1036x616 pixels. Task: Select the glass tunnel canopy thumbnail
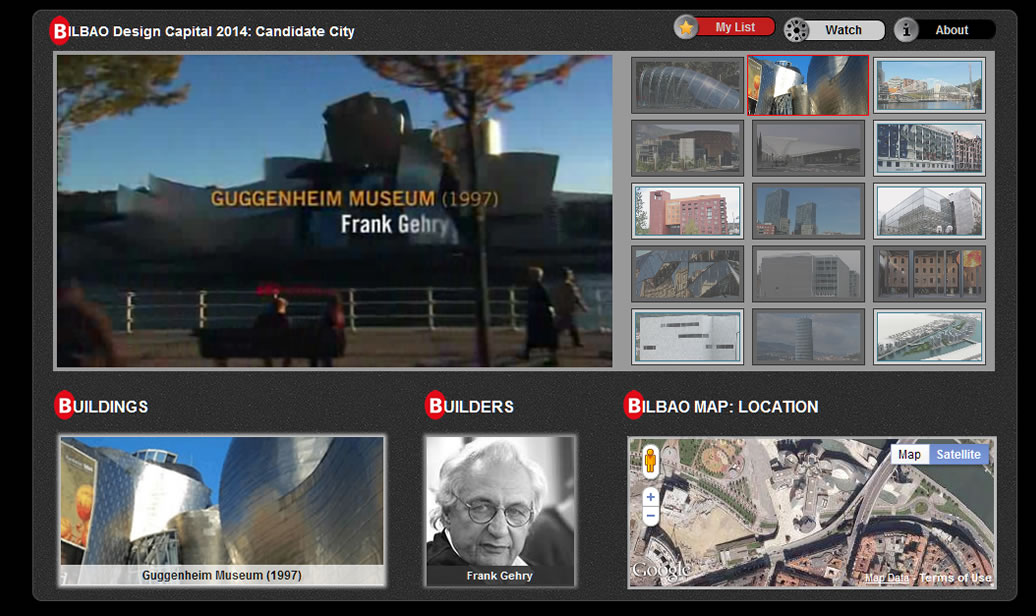tap(687, 85)
